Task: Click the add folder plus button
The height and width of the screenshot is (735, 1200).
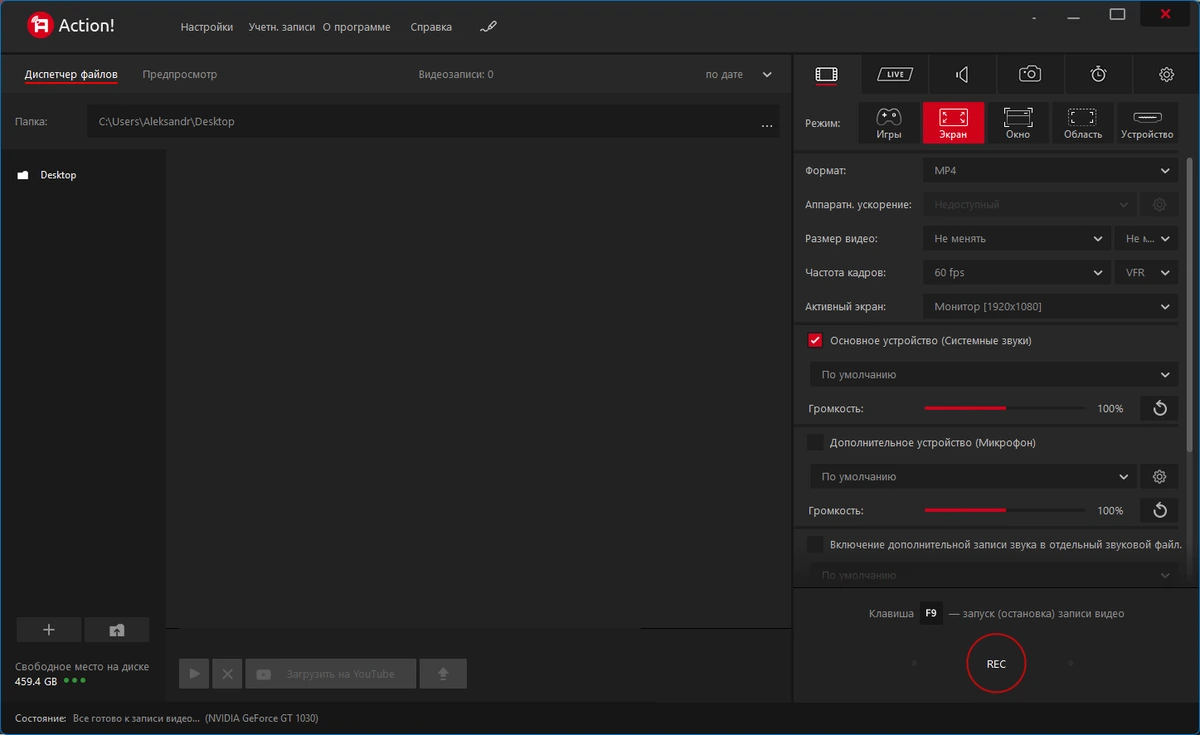Action: click(49, 630)
